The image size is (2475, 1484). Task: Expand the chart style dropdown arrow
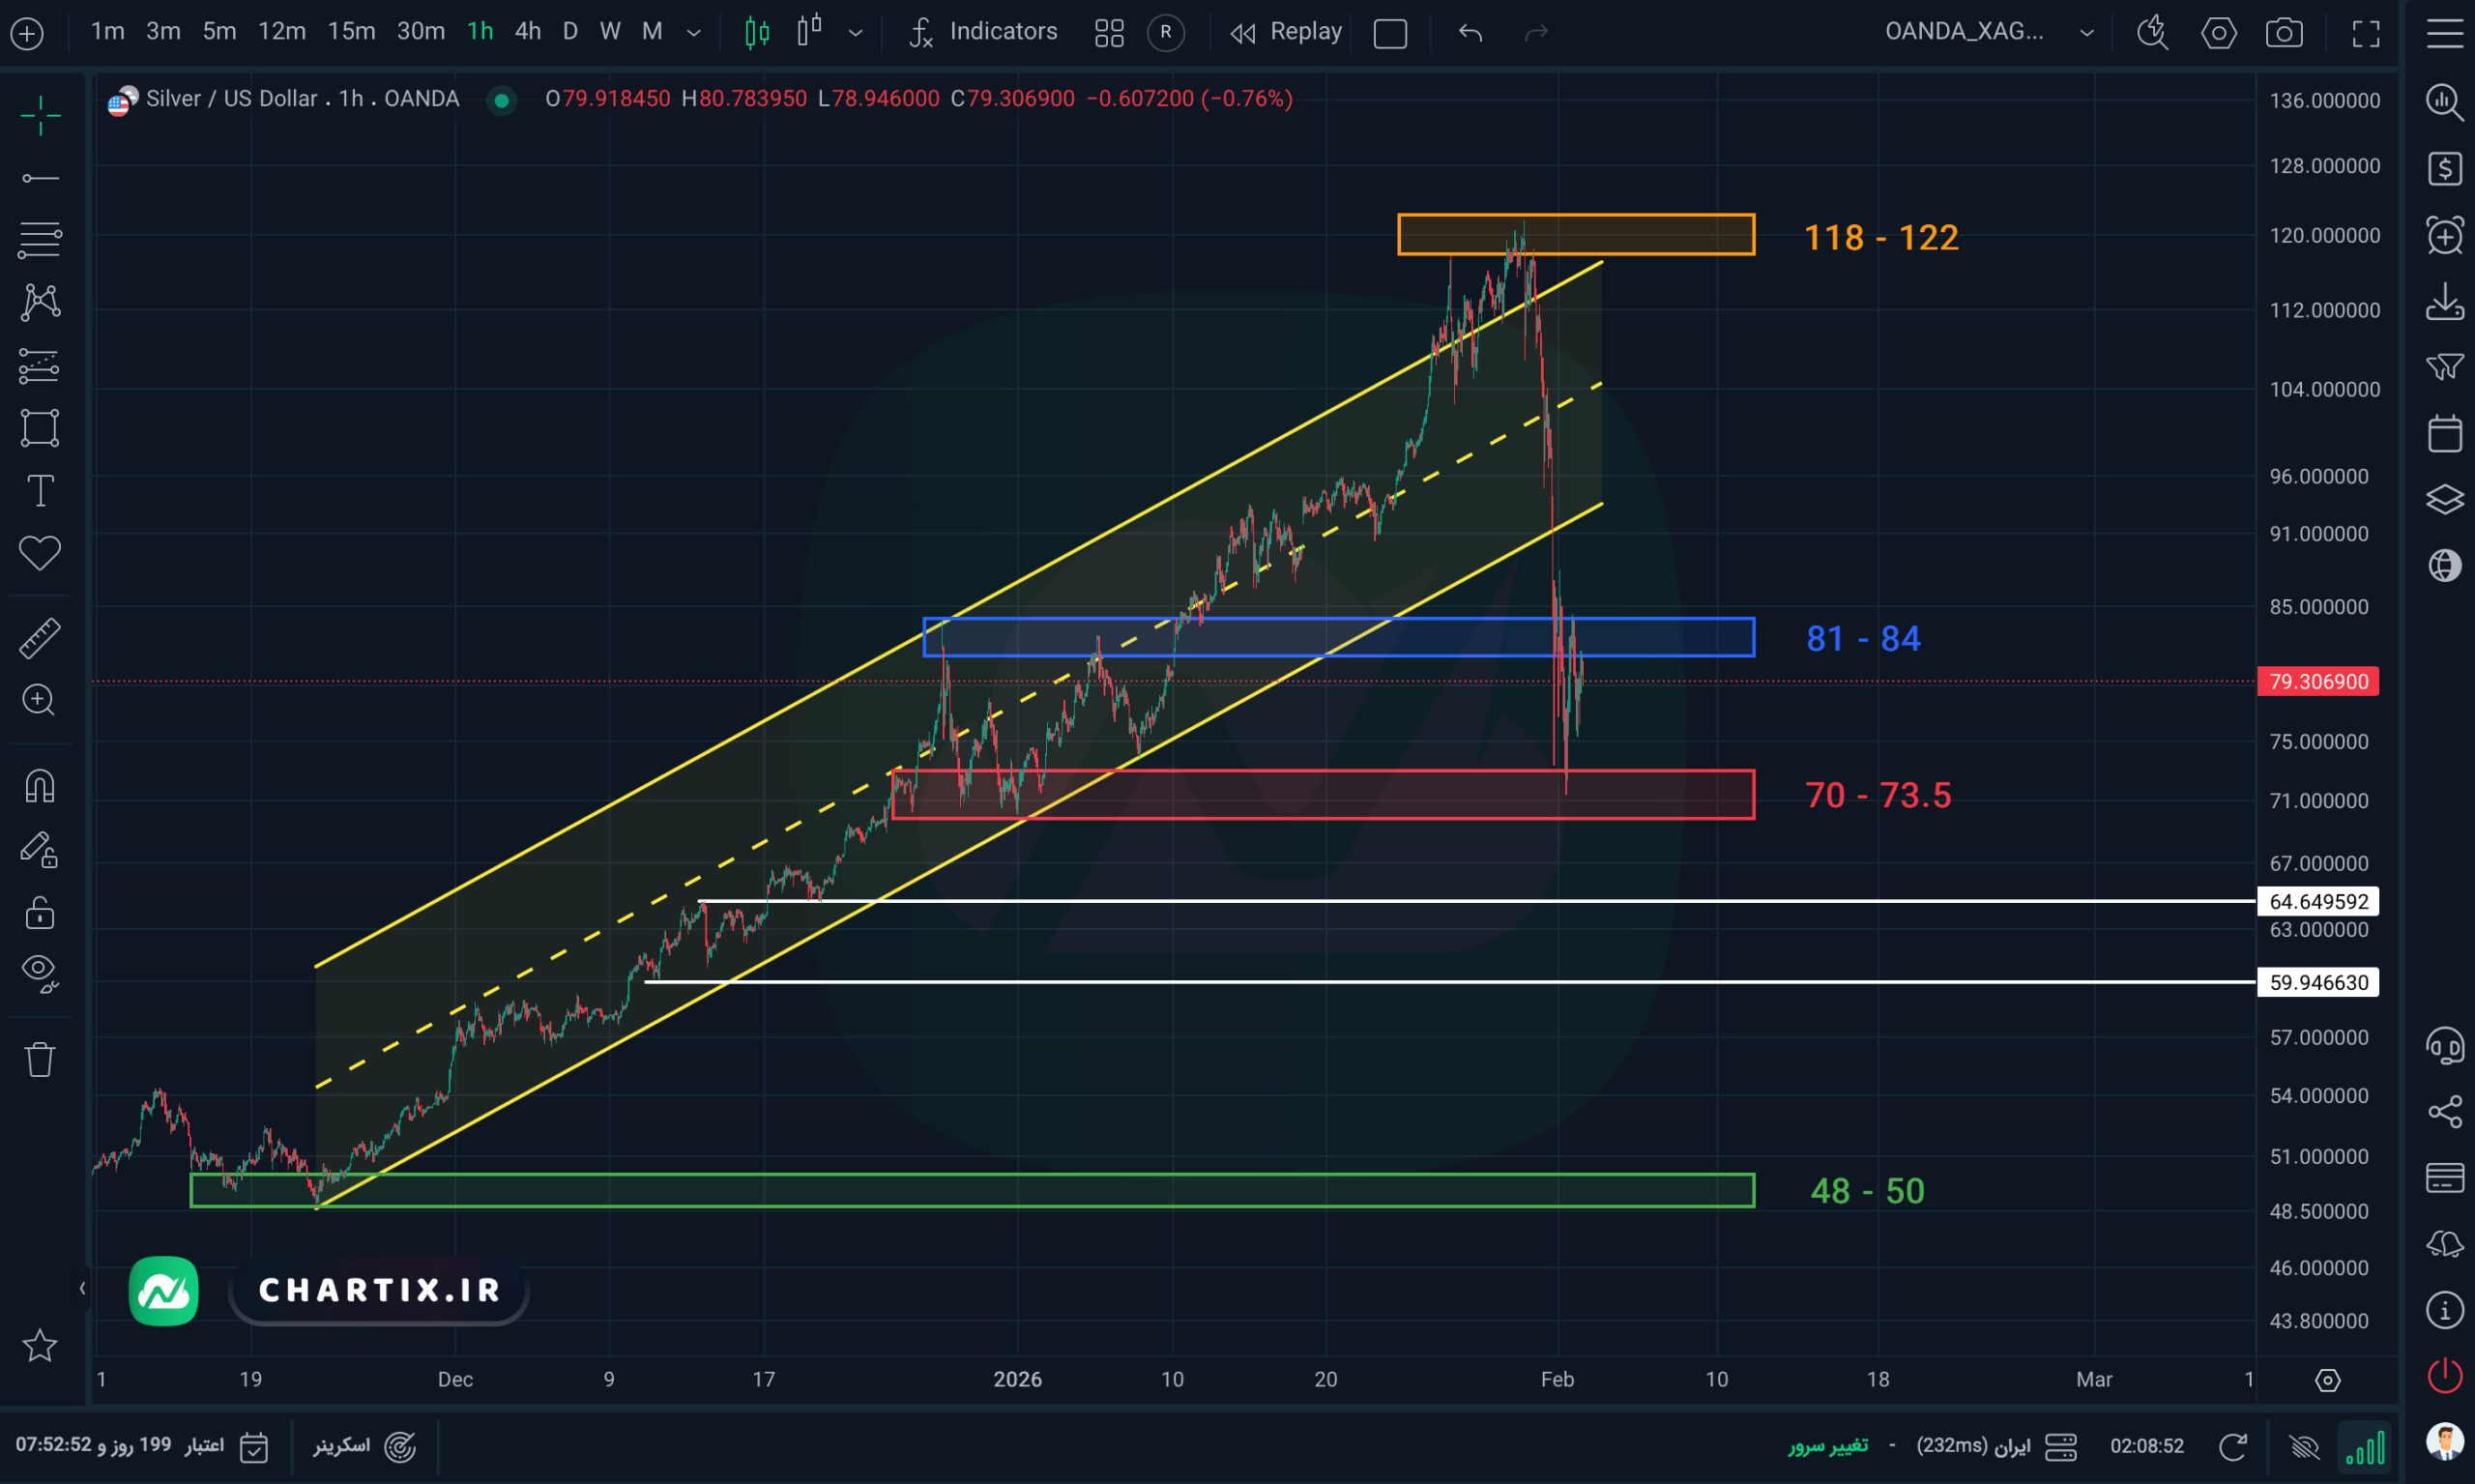(855, 33)
